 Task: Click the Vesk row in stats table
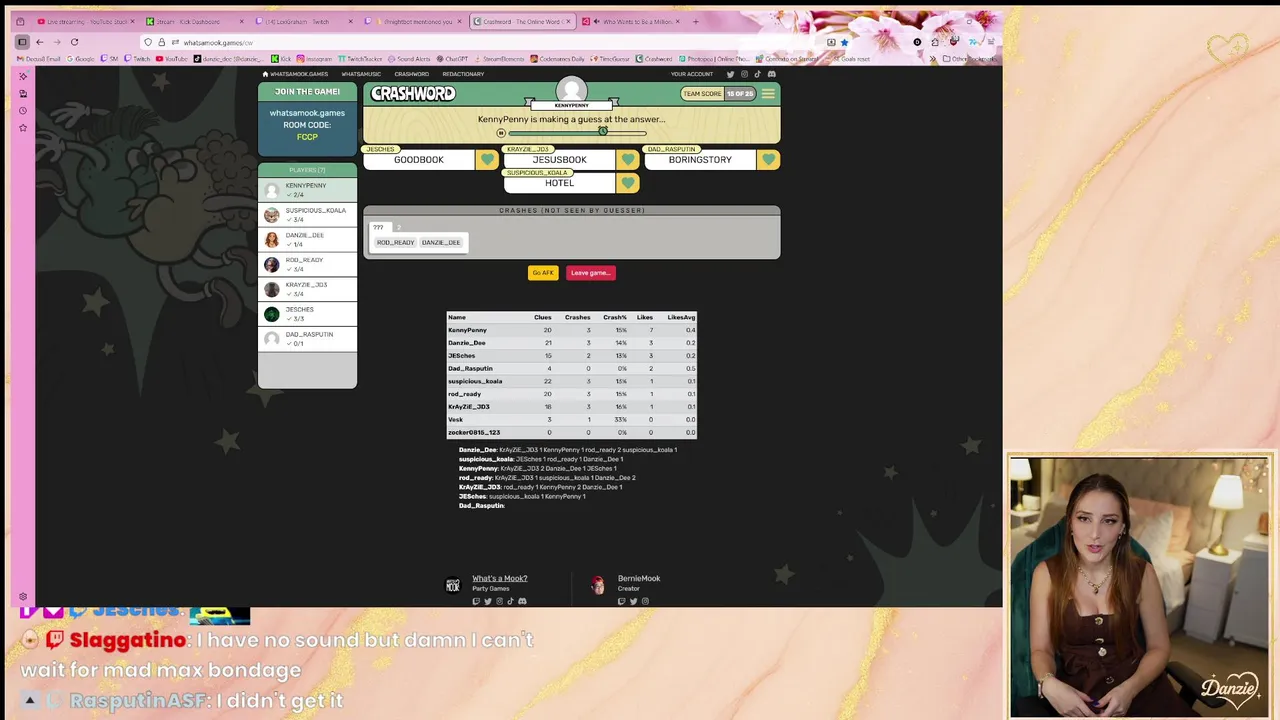pos(571,419)
